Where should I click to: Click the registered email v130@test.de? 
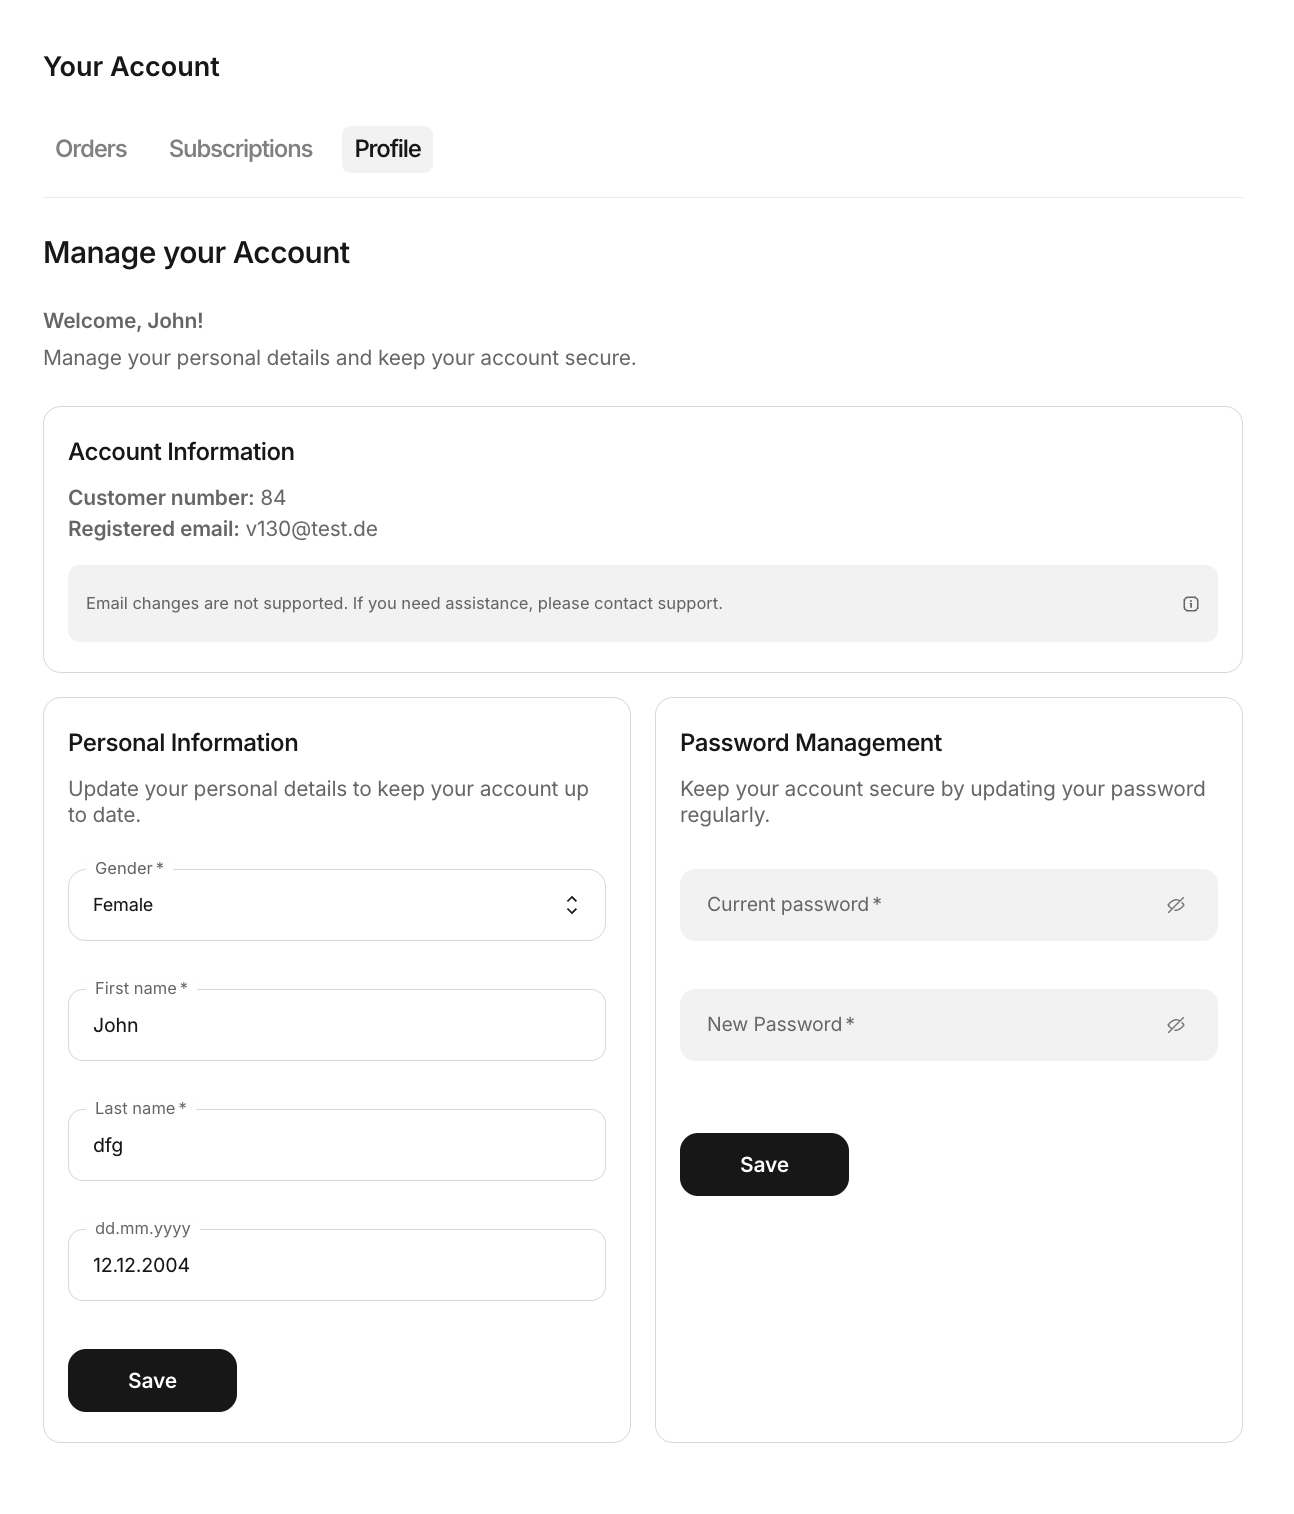point(311,529)
